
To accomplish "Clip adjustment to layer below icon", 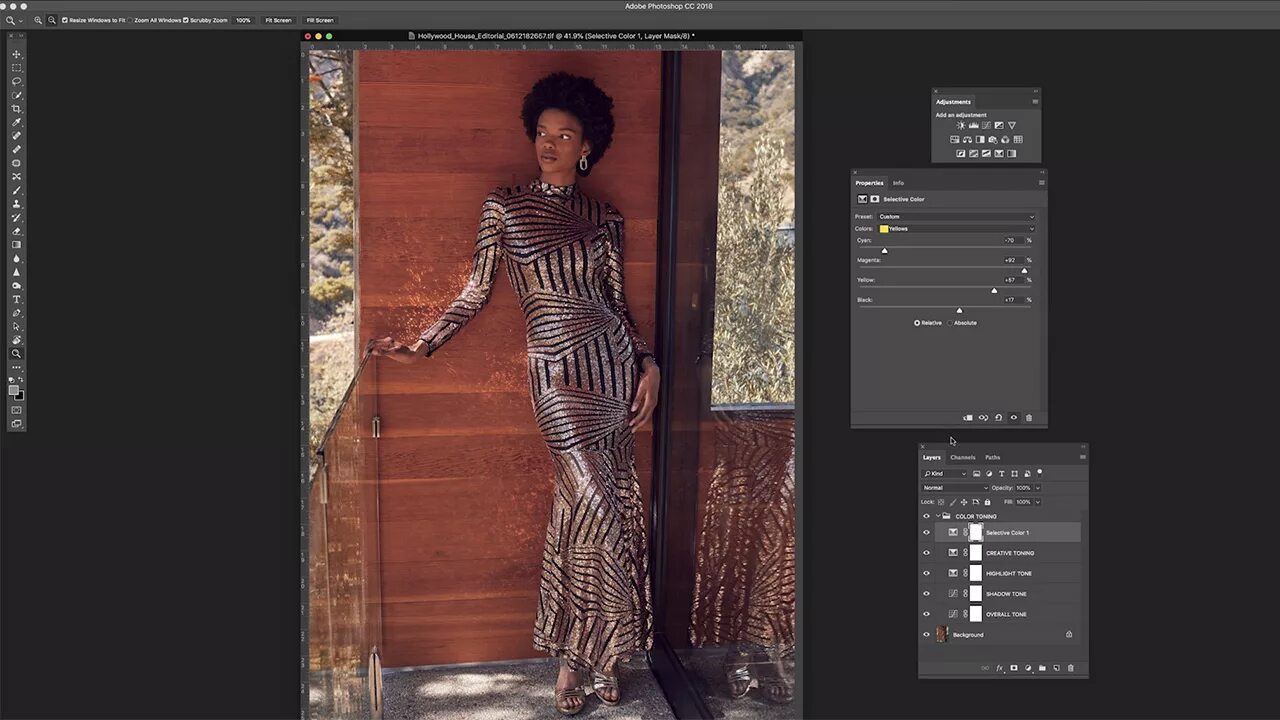I will tap(967, 418).
